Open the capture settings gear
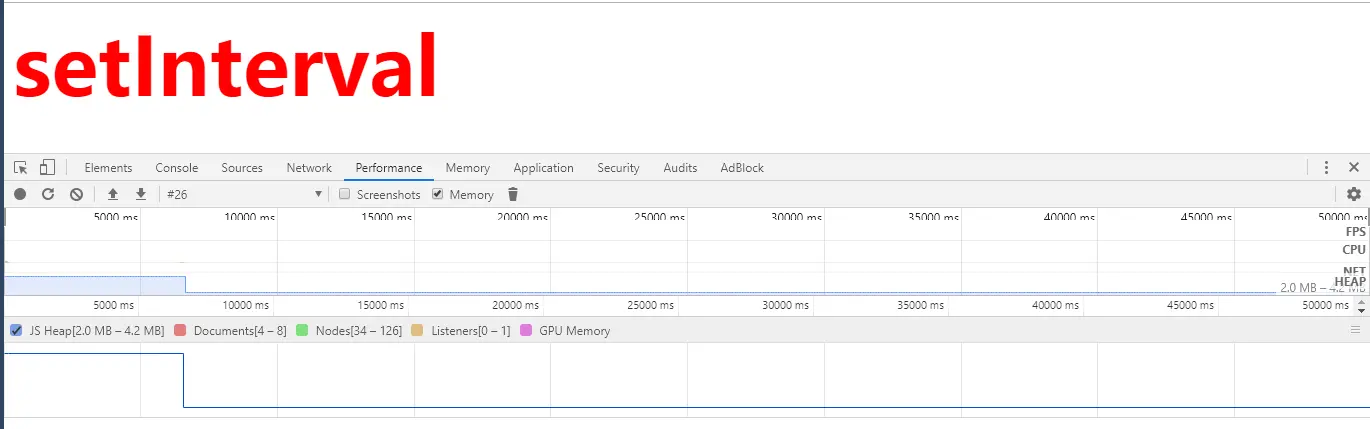Image resolution: width=1370 pixels, height=429 pixels. click(1354, 195)
